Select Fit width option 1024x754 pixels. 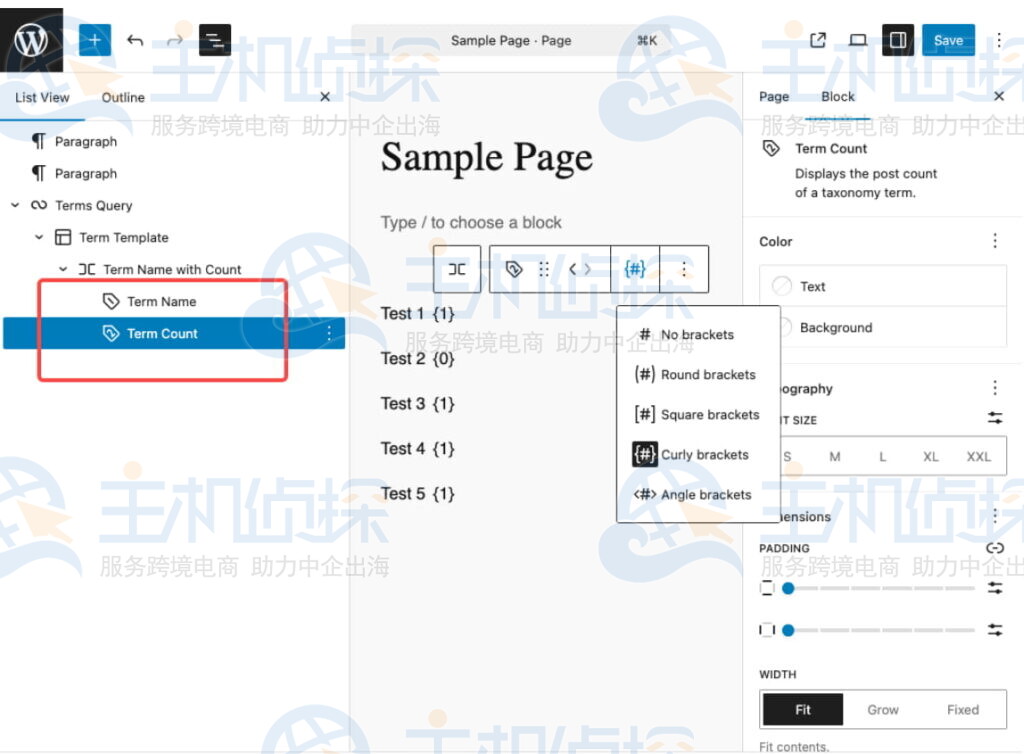click(803, 709)
